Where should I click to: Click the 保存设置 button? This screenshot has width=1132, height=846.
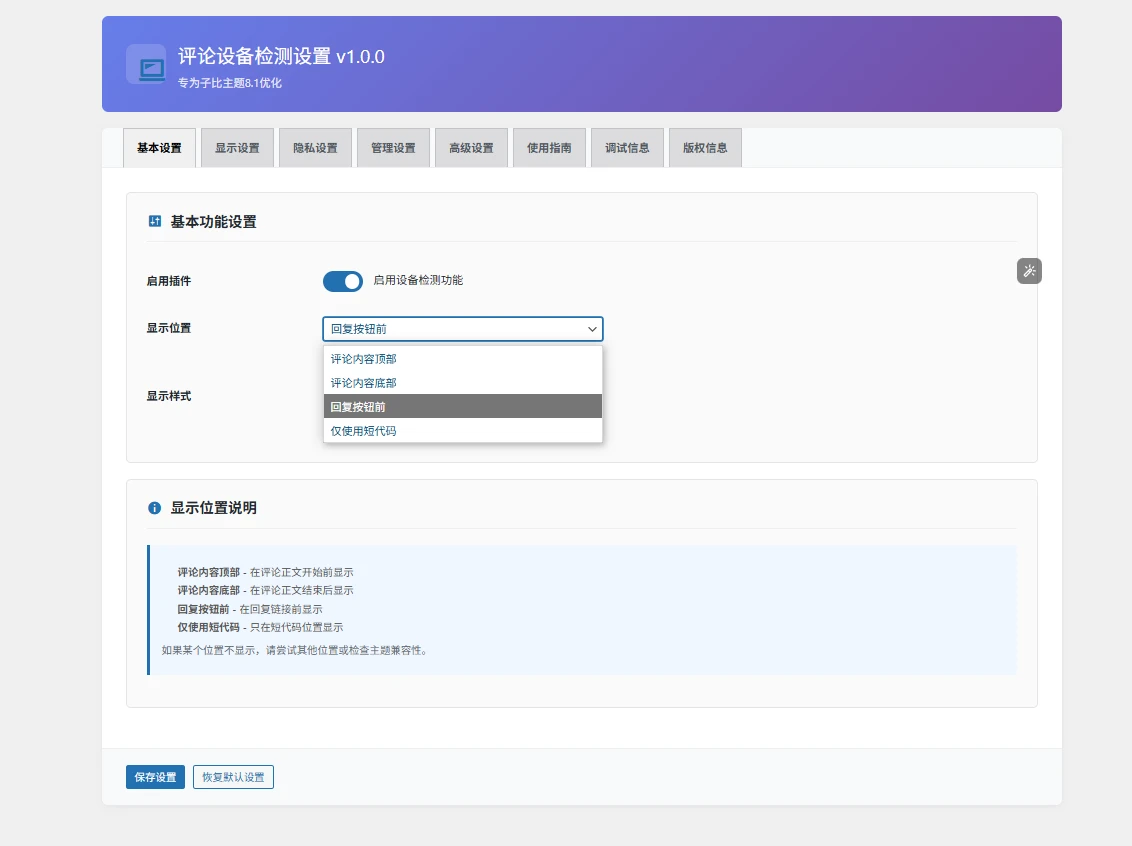[x=155, y=777]
